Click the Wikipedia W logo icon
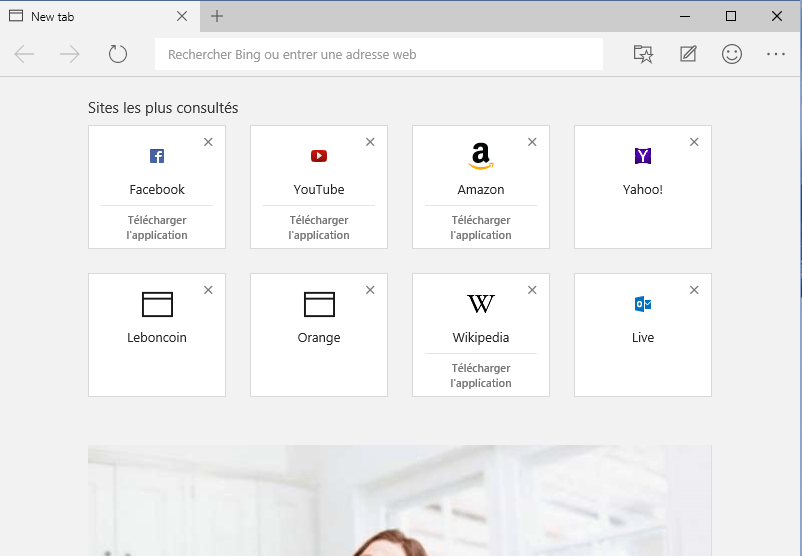Viewport: 802px width, 556px height. (481, 304)
